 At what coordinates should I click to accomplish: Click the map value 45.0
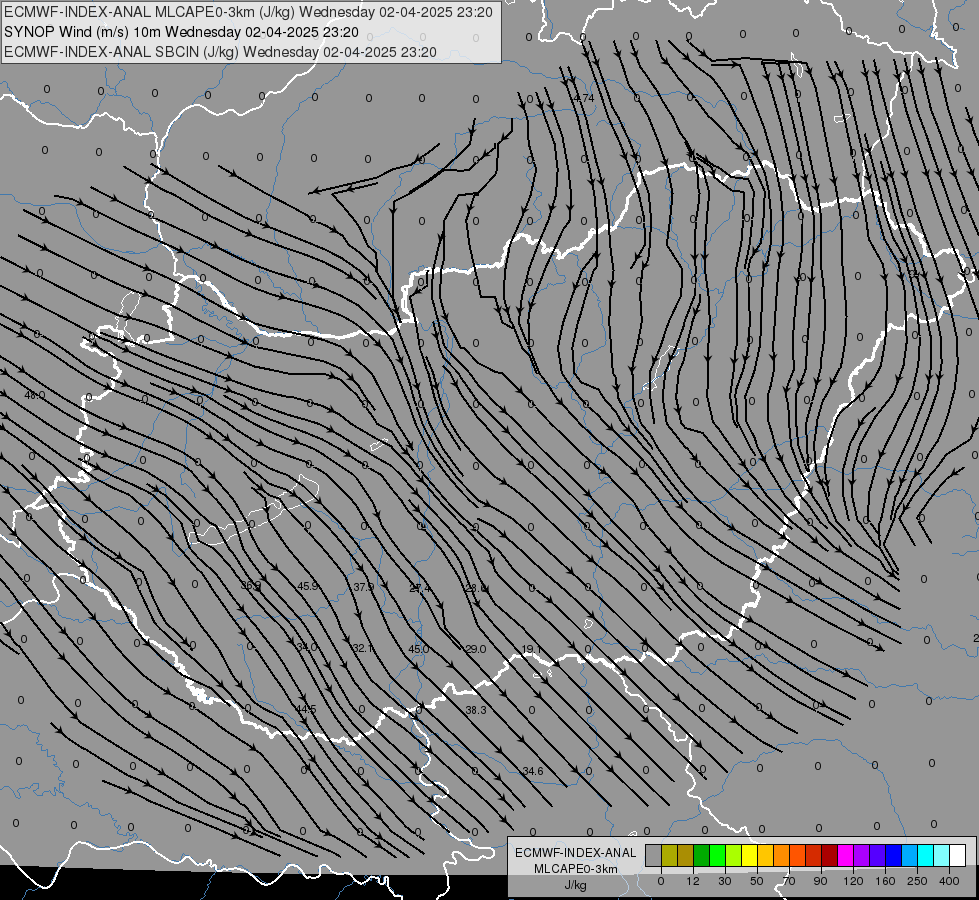[x=418, y=649]
